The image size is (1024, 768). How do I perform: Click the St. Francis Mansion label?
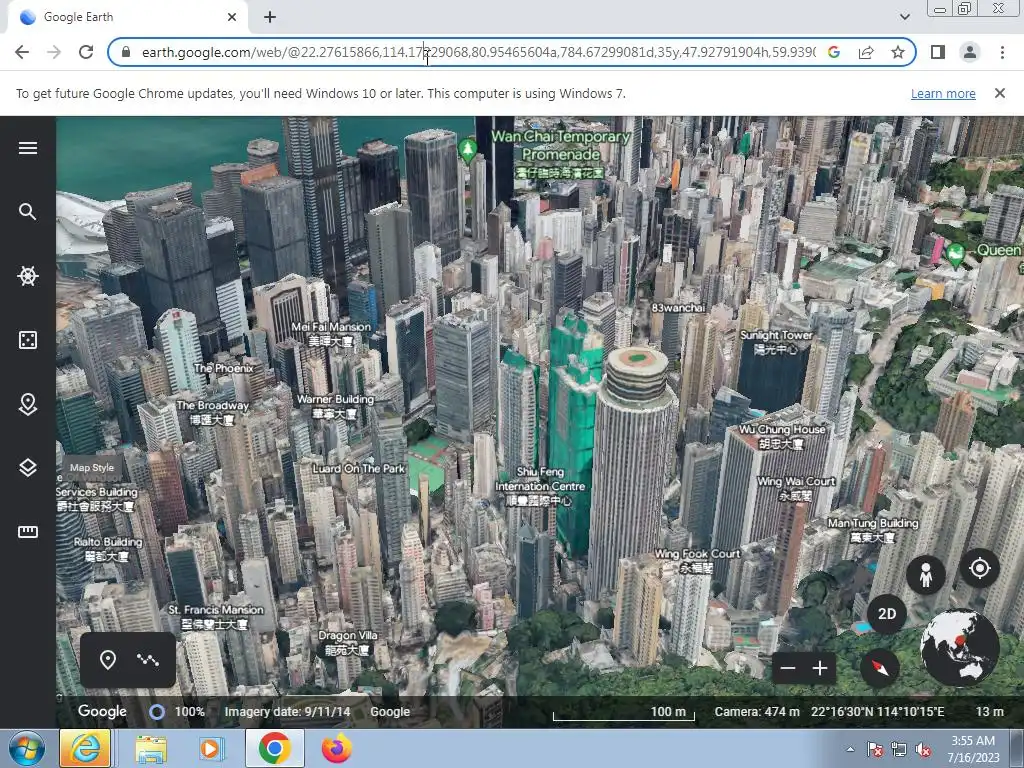(216, 616)
